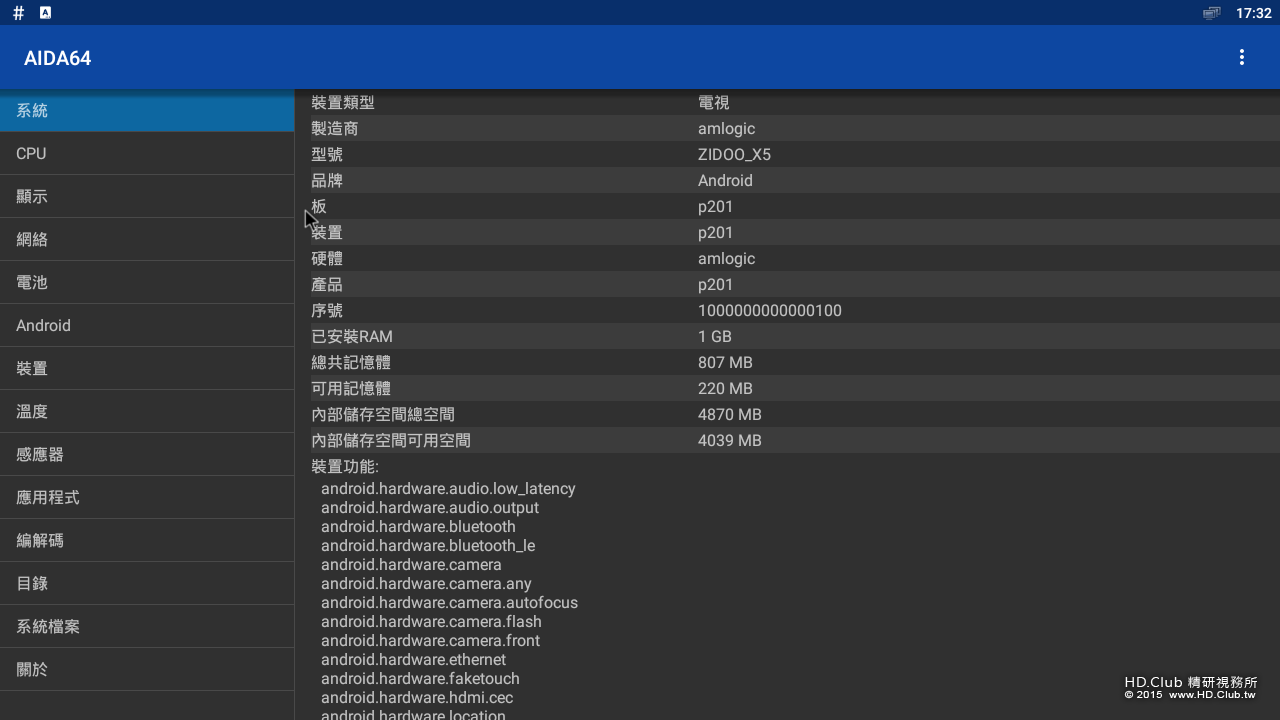Viewport: 1280px width, 720px height.
Task: Select the 電視 value
Action: 714,103
